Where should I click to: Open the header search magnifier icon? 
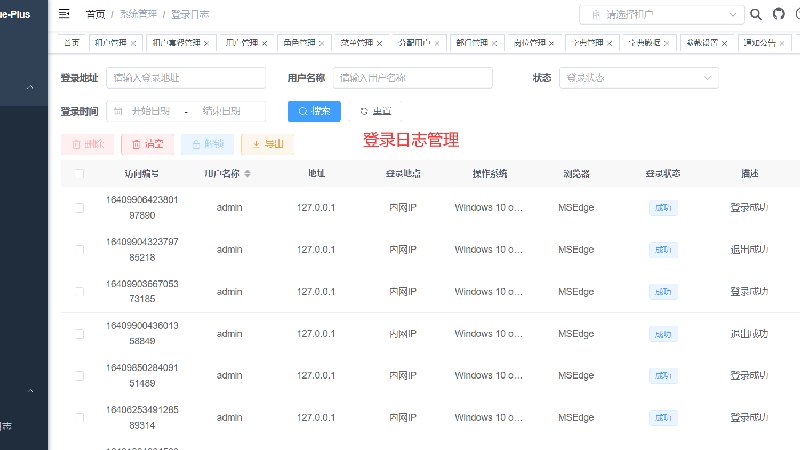point(756,14)
